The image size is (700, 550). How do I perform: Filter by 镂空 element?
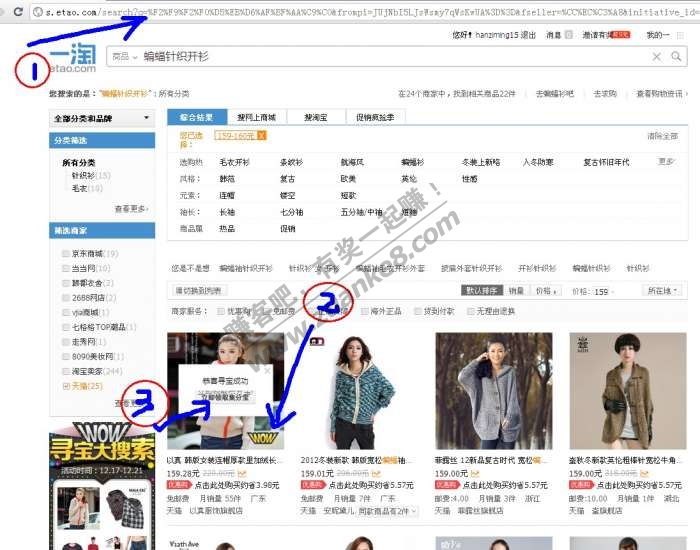288,196
